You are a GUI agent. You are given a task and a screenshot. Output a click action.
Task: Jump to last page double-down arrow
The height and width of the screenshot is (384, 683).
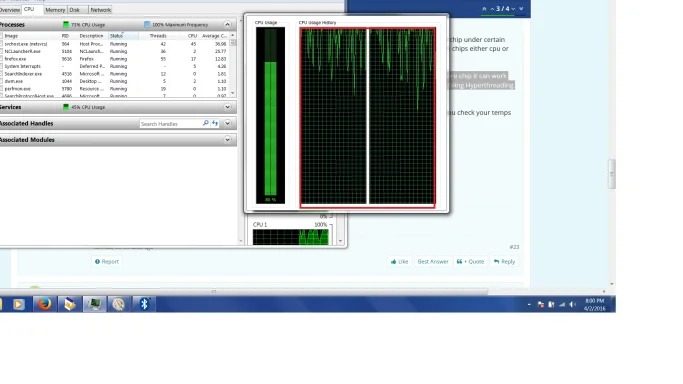click(521, 9)
